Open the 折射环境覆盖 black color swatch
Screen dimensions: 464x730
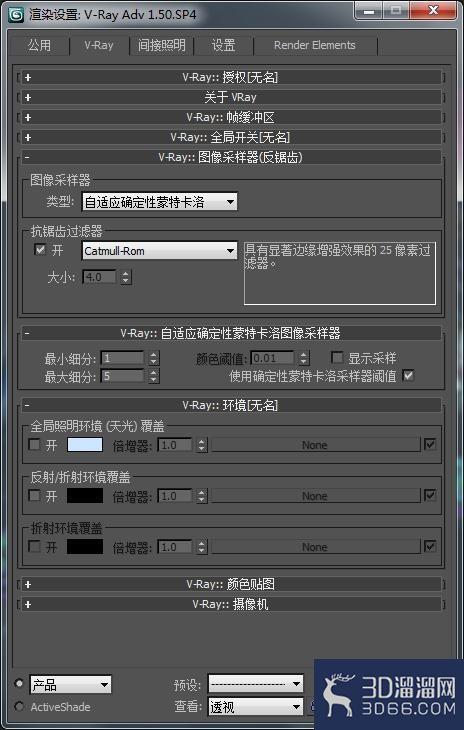pyautogui.click(x=85, y=547)
